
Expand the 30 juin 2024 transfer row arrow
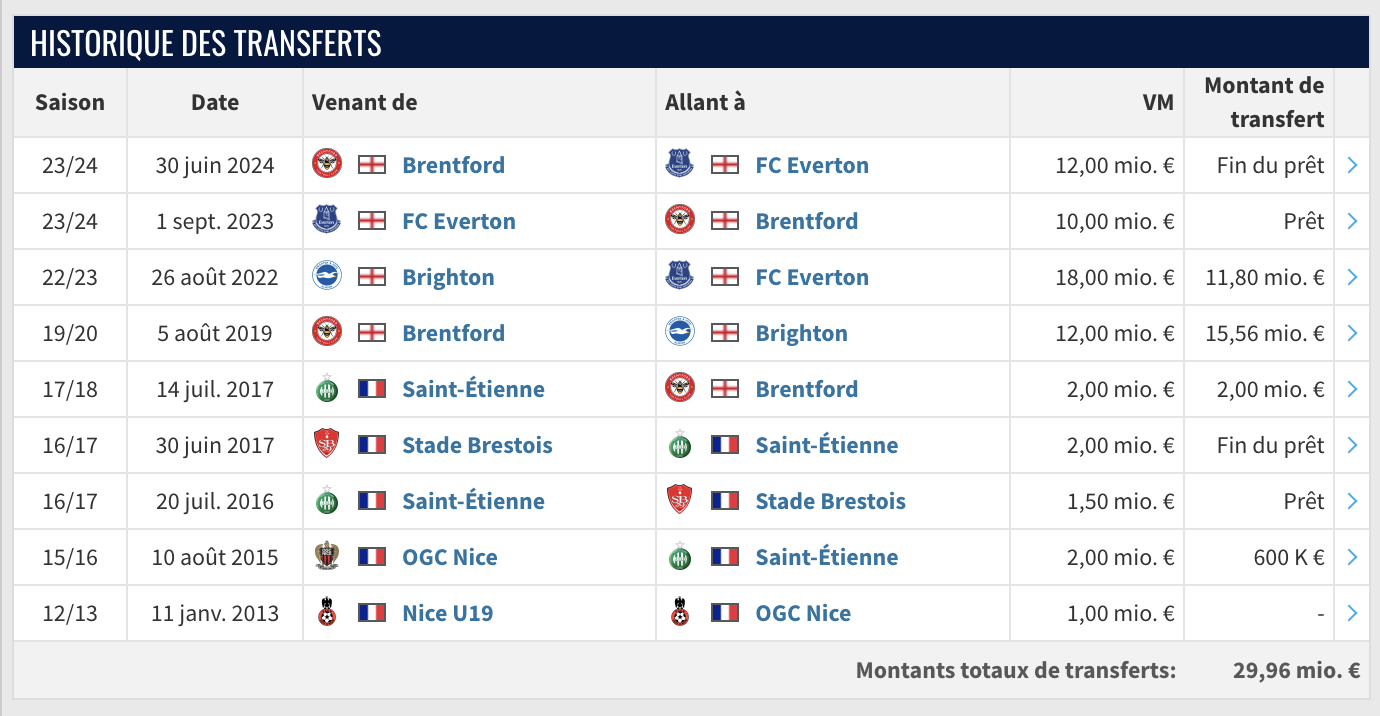click(1352, 165)
